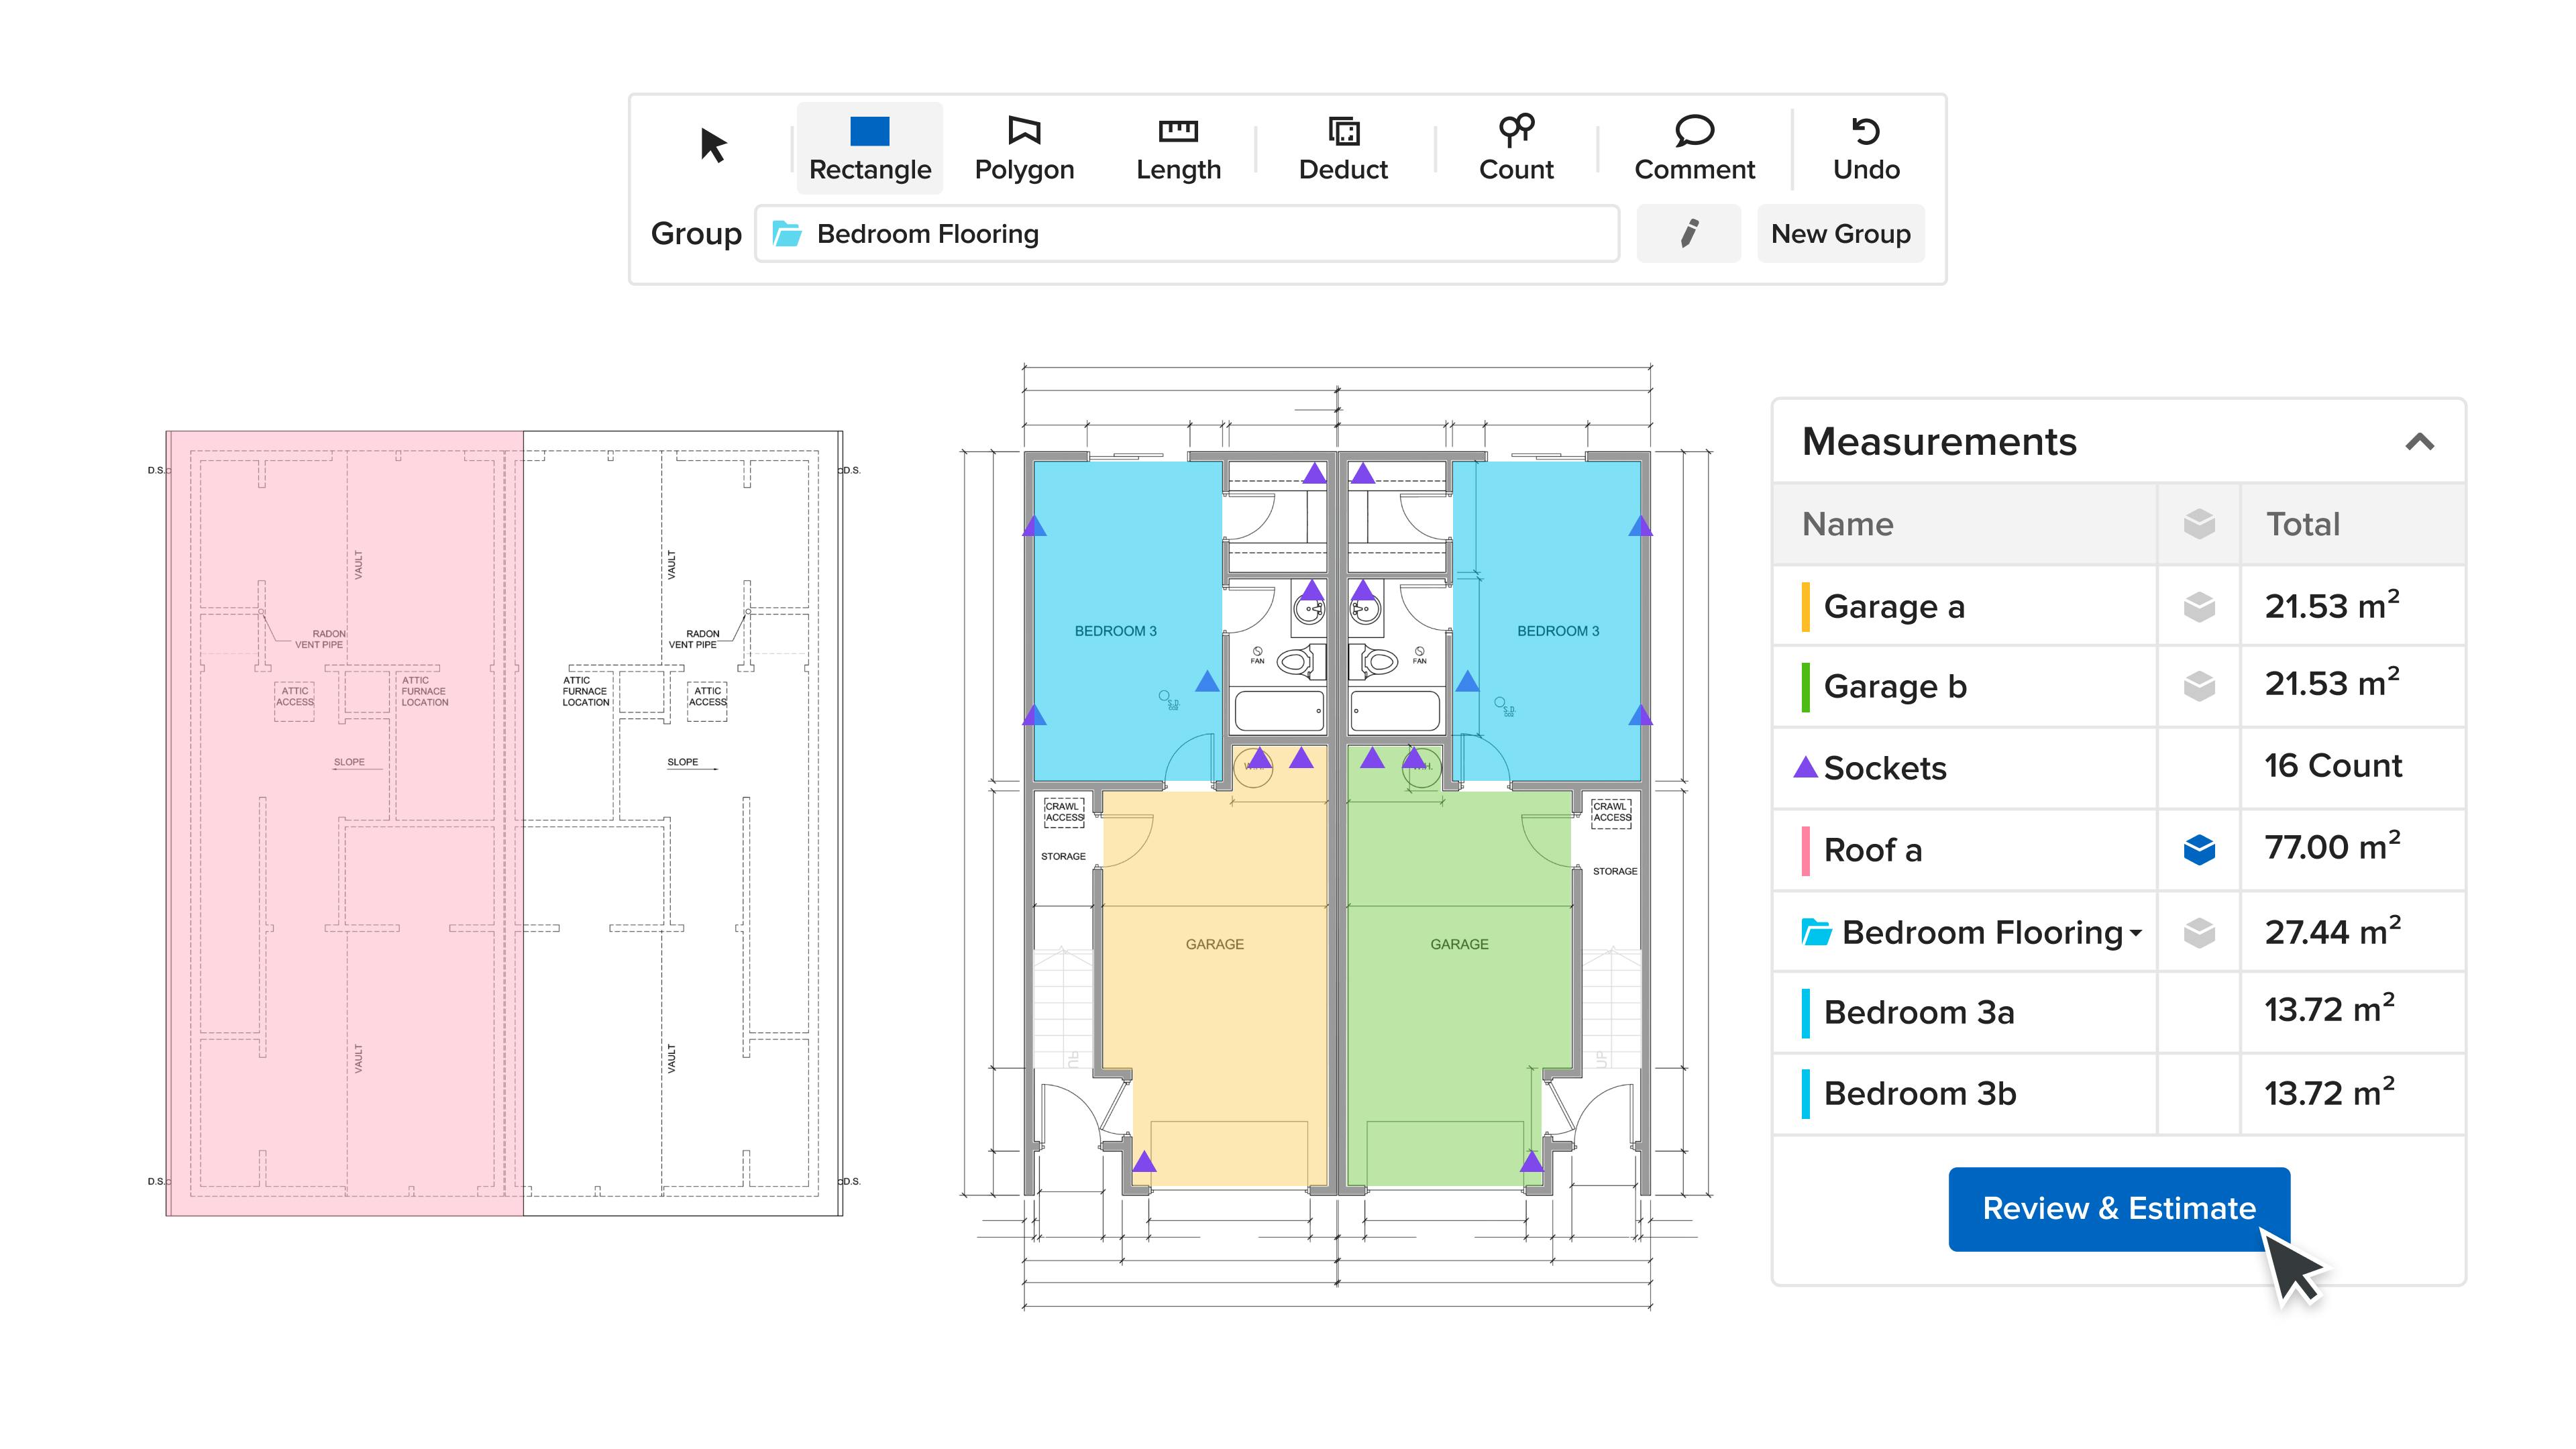Screen dimensions: 2576x1449
Task: Collapse the Measurements panel chevron
Action: pyautogui.click(x=2419, y=442)
